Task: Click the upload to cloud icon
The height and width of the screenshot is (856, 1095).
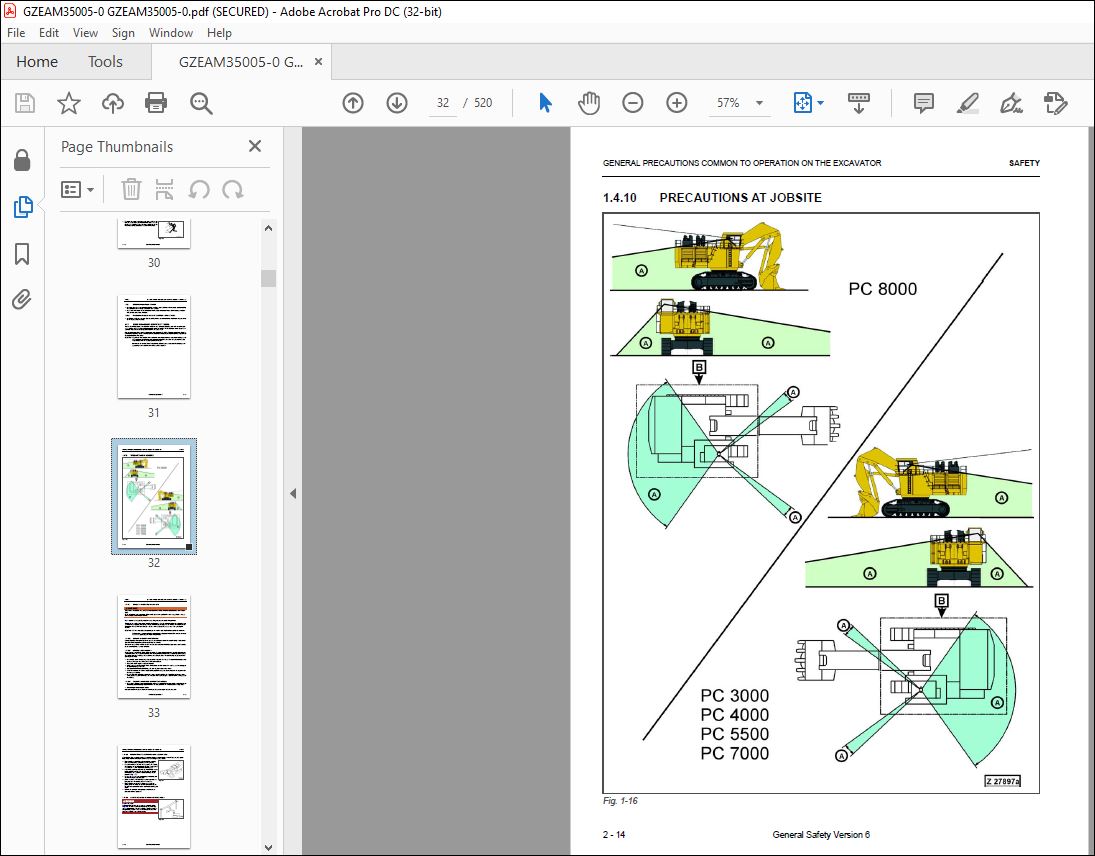Action: 112,103
